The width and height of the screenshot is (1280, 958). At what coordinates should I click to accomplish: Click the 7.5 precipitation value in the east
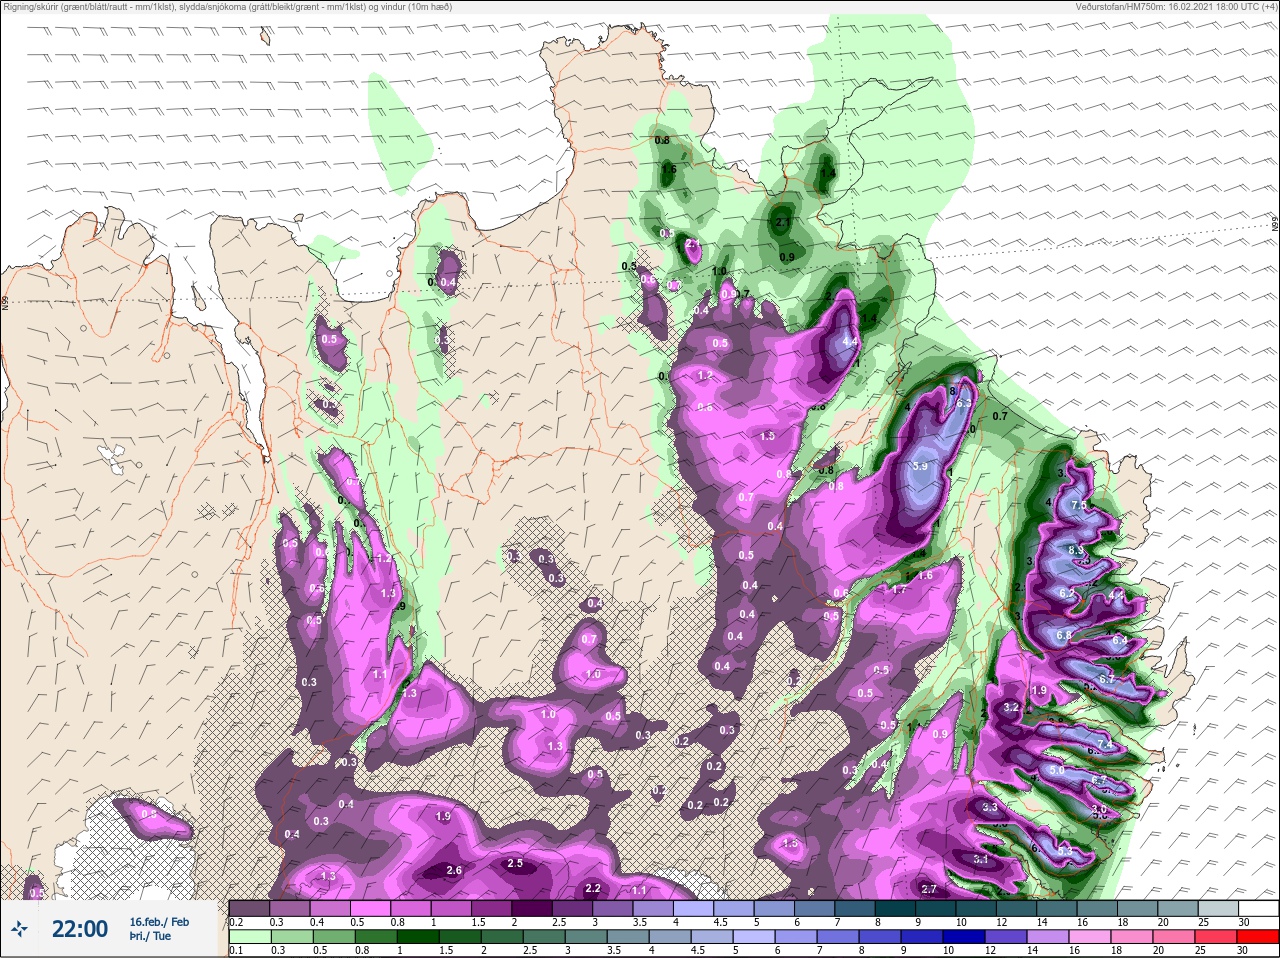pos(1079,506)
